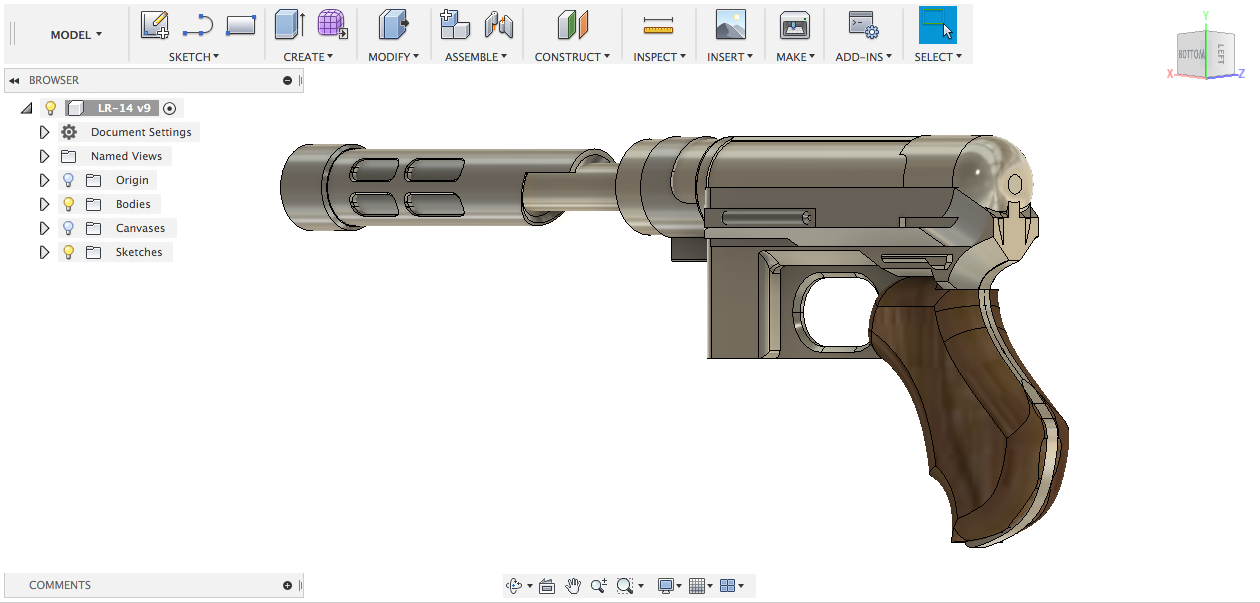The height and width of the screenshot is (603, 1260).
Task: Open the MODIFY menu
Action: pyautogui.click(x=394, y=57)
